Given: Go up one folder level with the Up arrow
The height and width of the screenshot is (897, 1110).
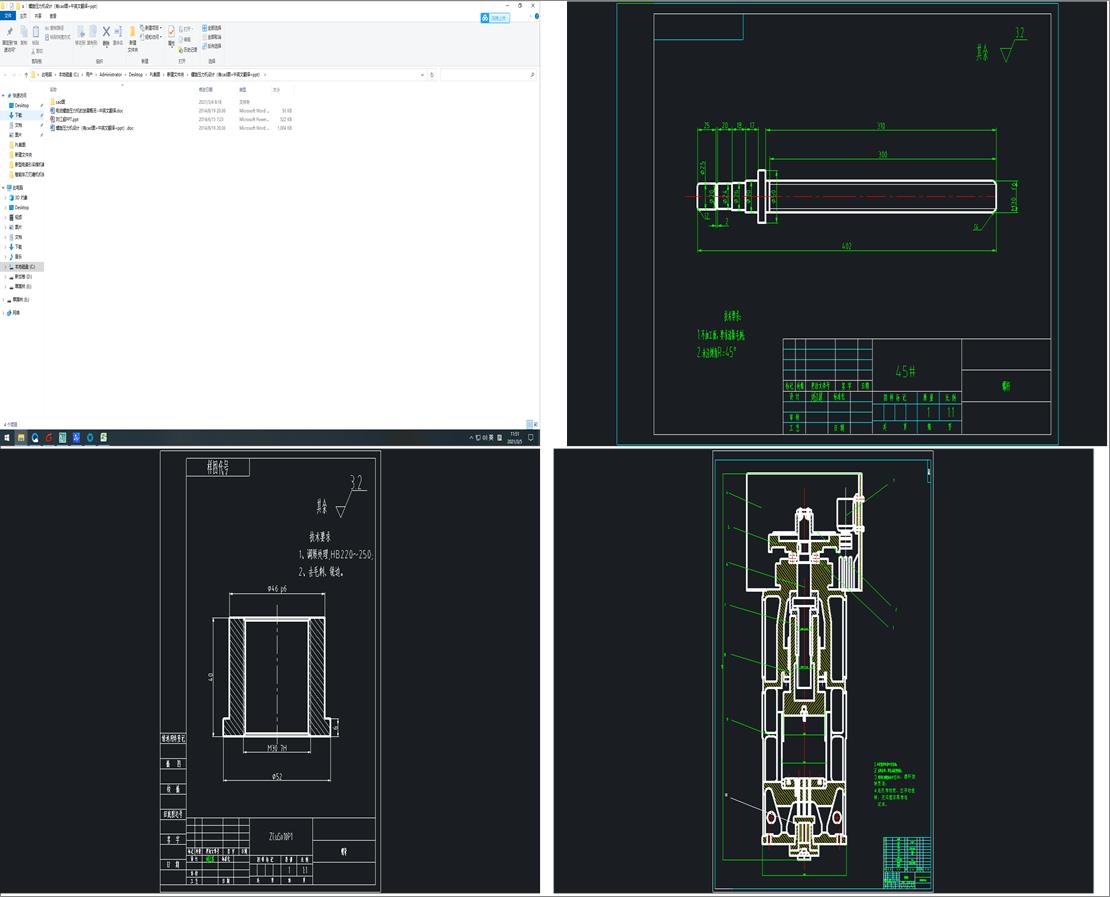Looking at the screenshot, I should pyautogui.click(x=25, y=74).
